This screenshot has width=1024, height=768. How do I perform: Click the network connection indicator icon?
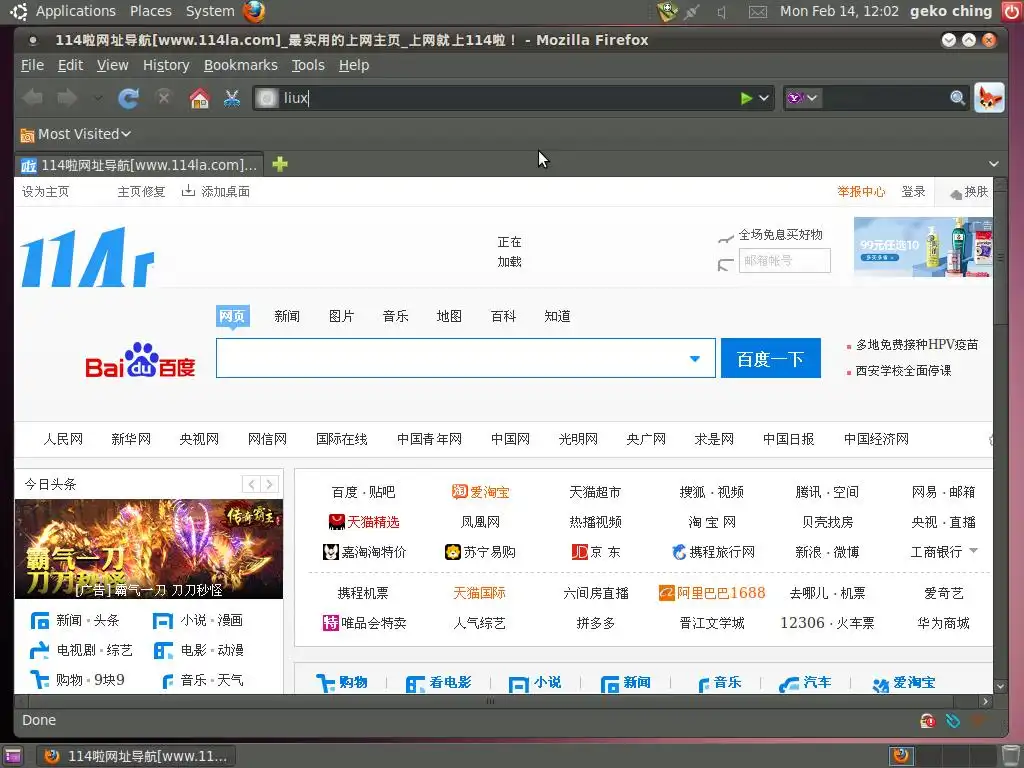692,12
